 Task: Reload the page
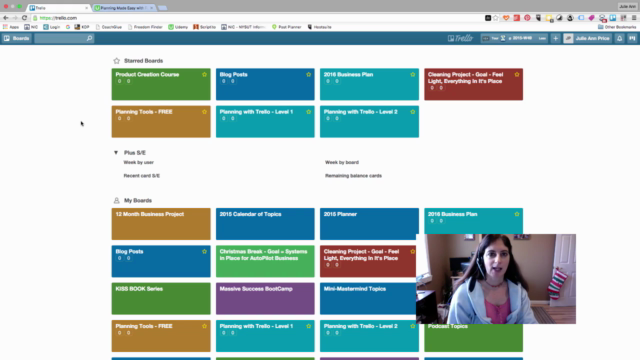(24, 18)
